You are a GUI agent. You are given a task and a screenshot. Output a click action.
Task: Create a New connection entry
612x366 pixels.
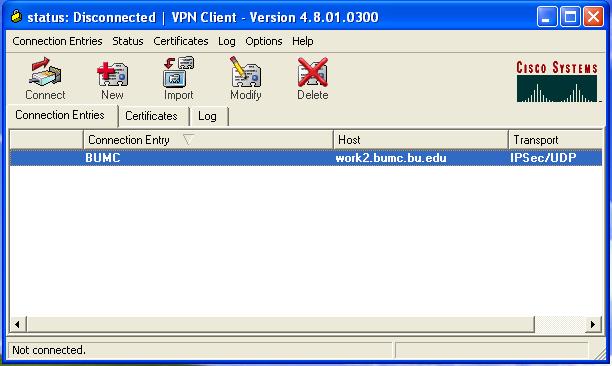coord(112,79)
